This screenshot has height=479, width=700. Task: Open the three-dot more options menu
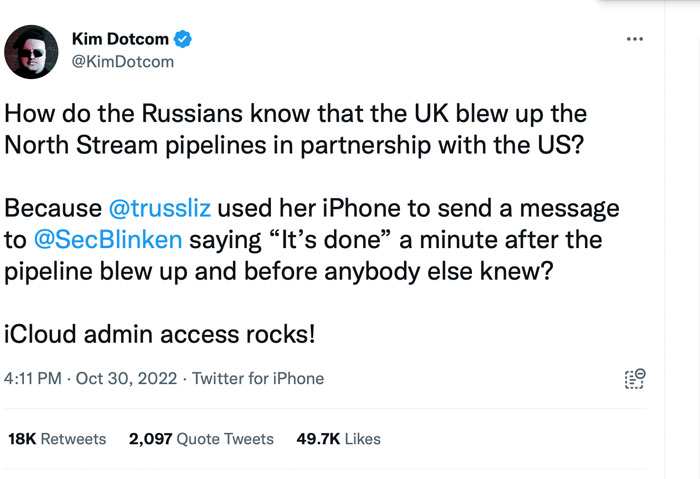tap(633, 38)
